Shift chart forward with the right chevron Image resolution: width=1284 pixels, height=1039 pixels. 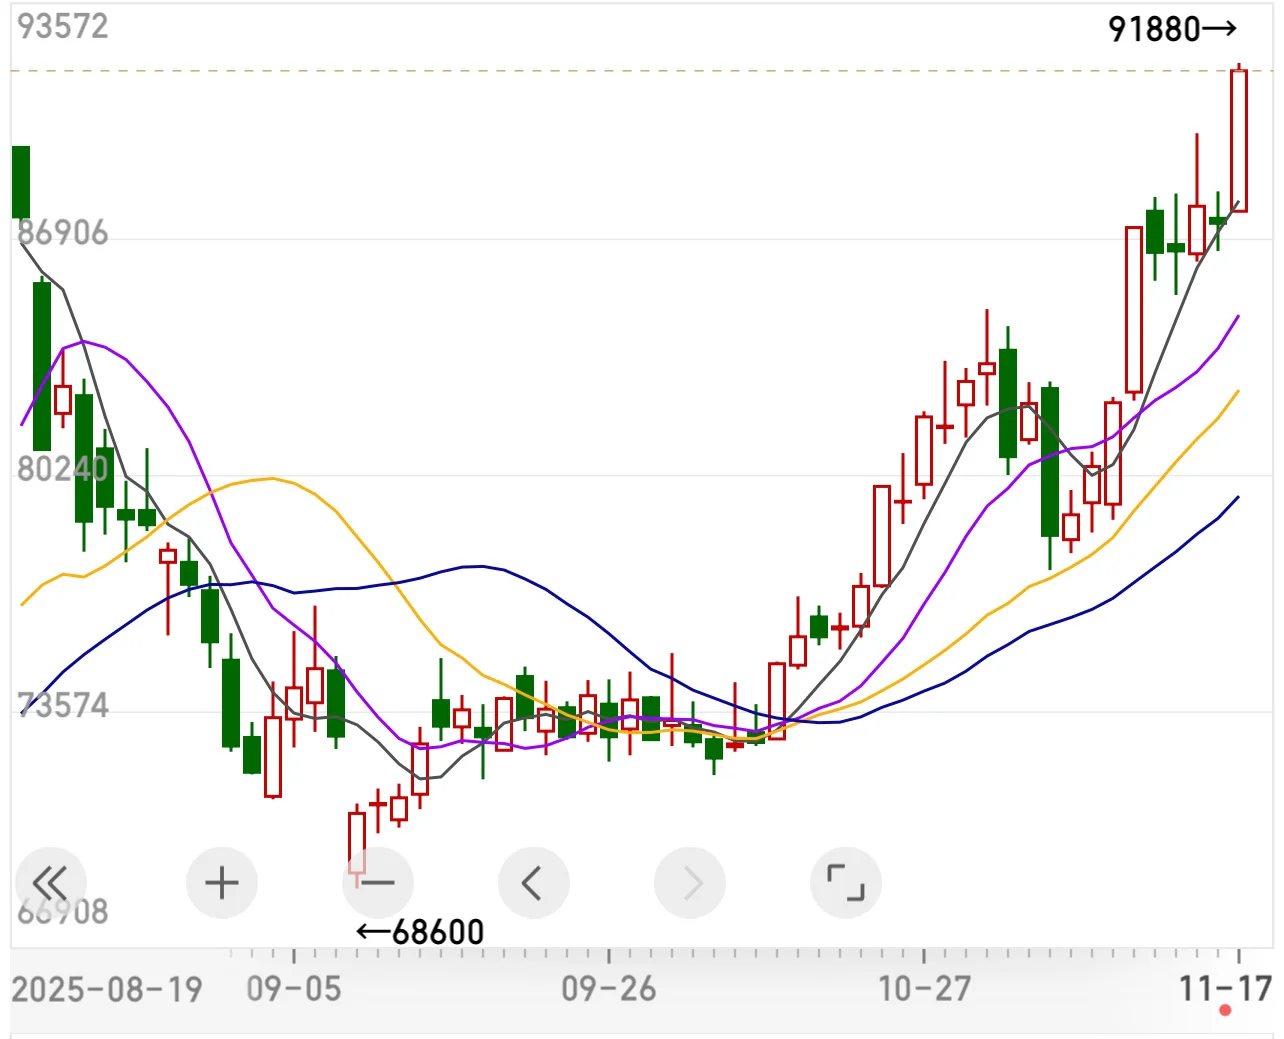[x=690, y=883]
